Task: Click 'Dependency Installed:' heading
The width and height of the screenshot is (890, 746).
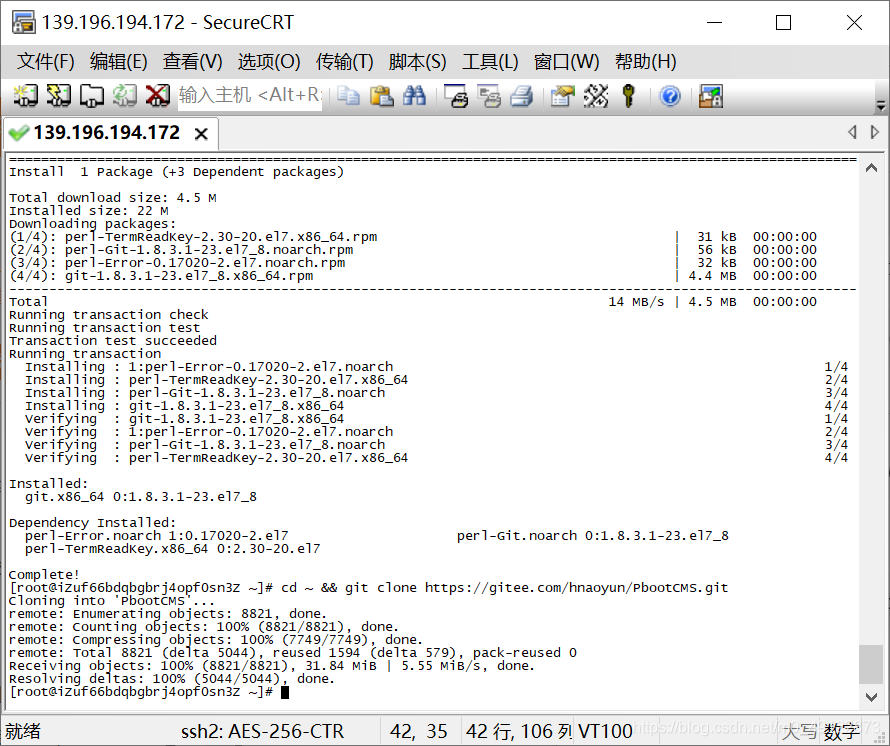Action: [93, 522]
